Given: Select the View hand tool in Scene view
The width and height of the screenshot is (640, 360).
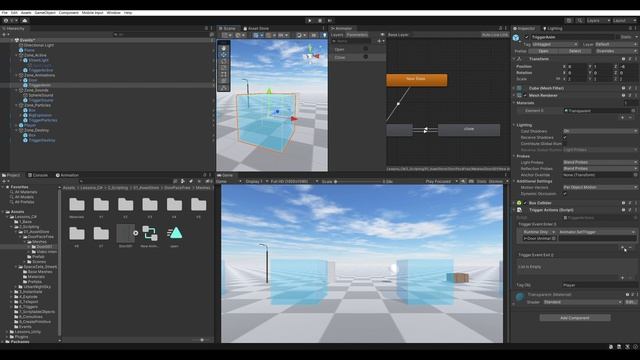Looking at the screenshot, I should [223, 48].
